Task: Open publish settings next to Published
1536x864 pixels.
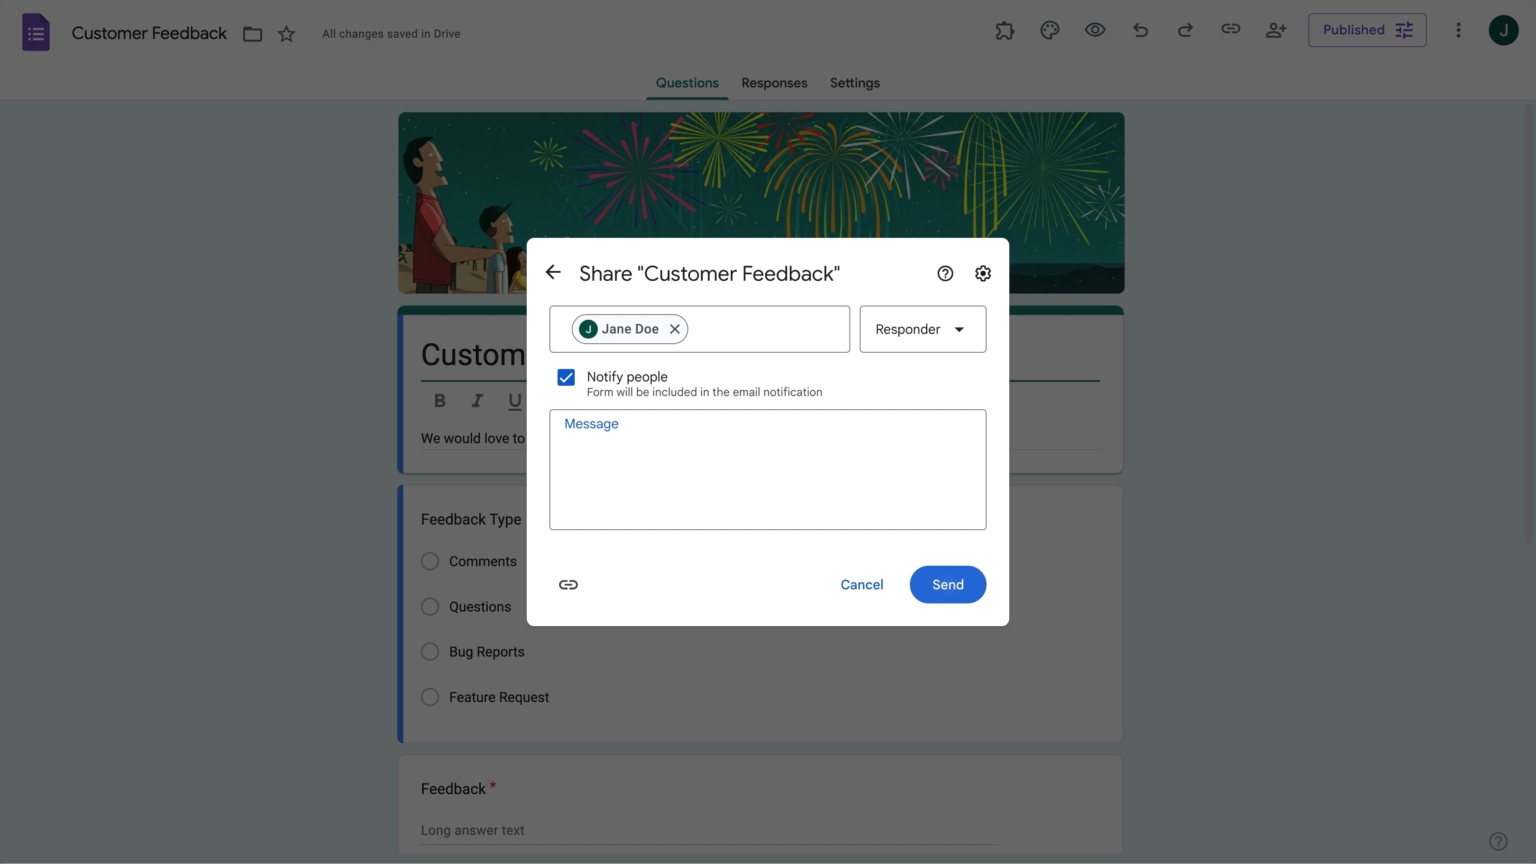Action: tap(1403, 30)
